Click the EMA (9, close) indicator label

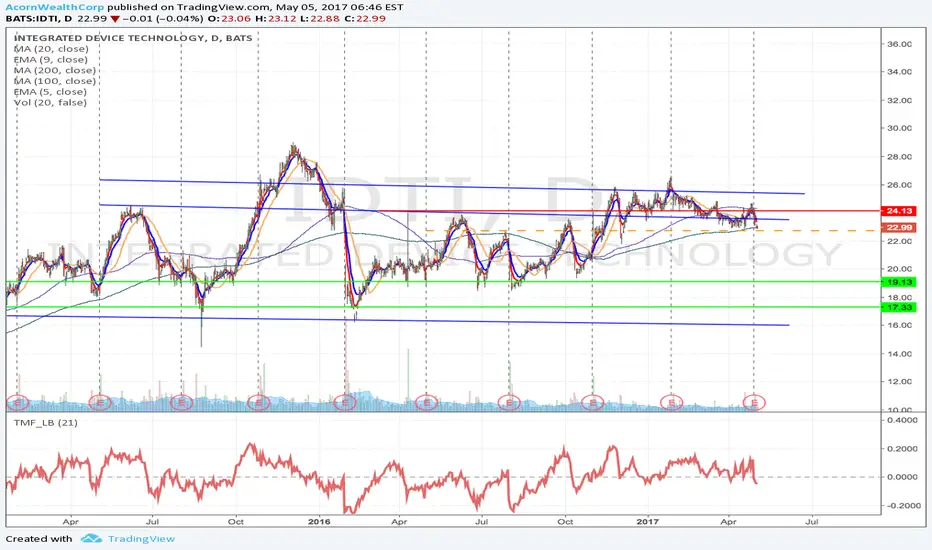point(51,59)
